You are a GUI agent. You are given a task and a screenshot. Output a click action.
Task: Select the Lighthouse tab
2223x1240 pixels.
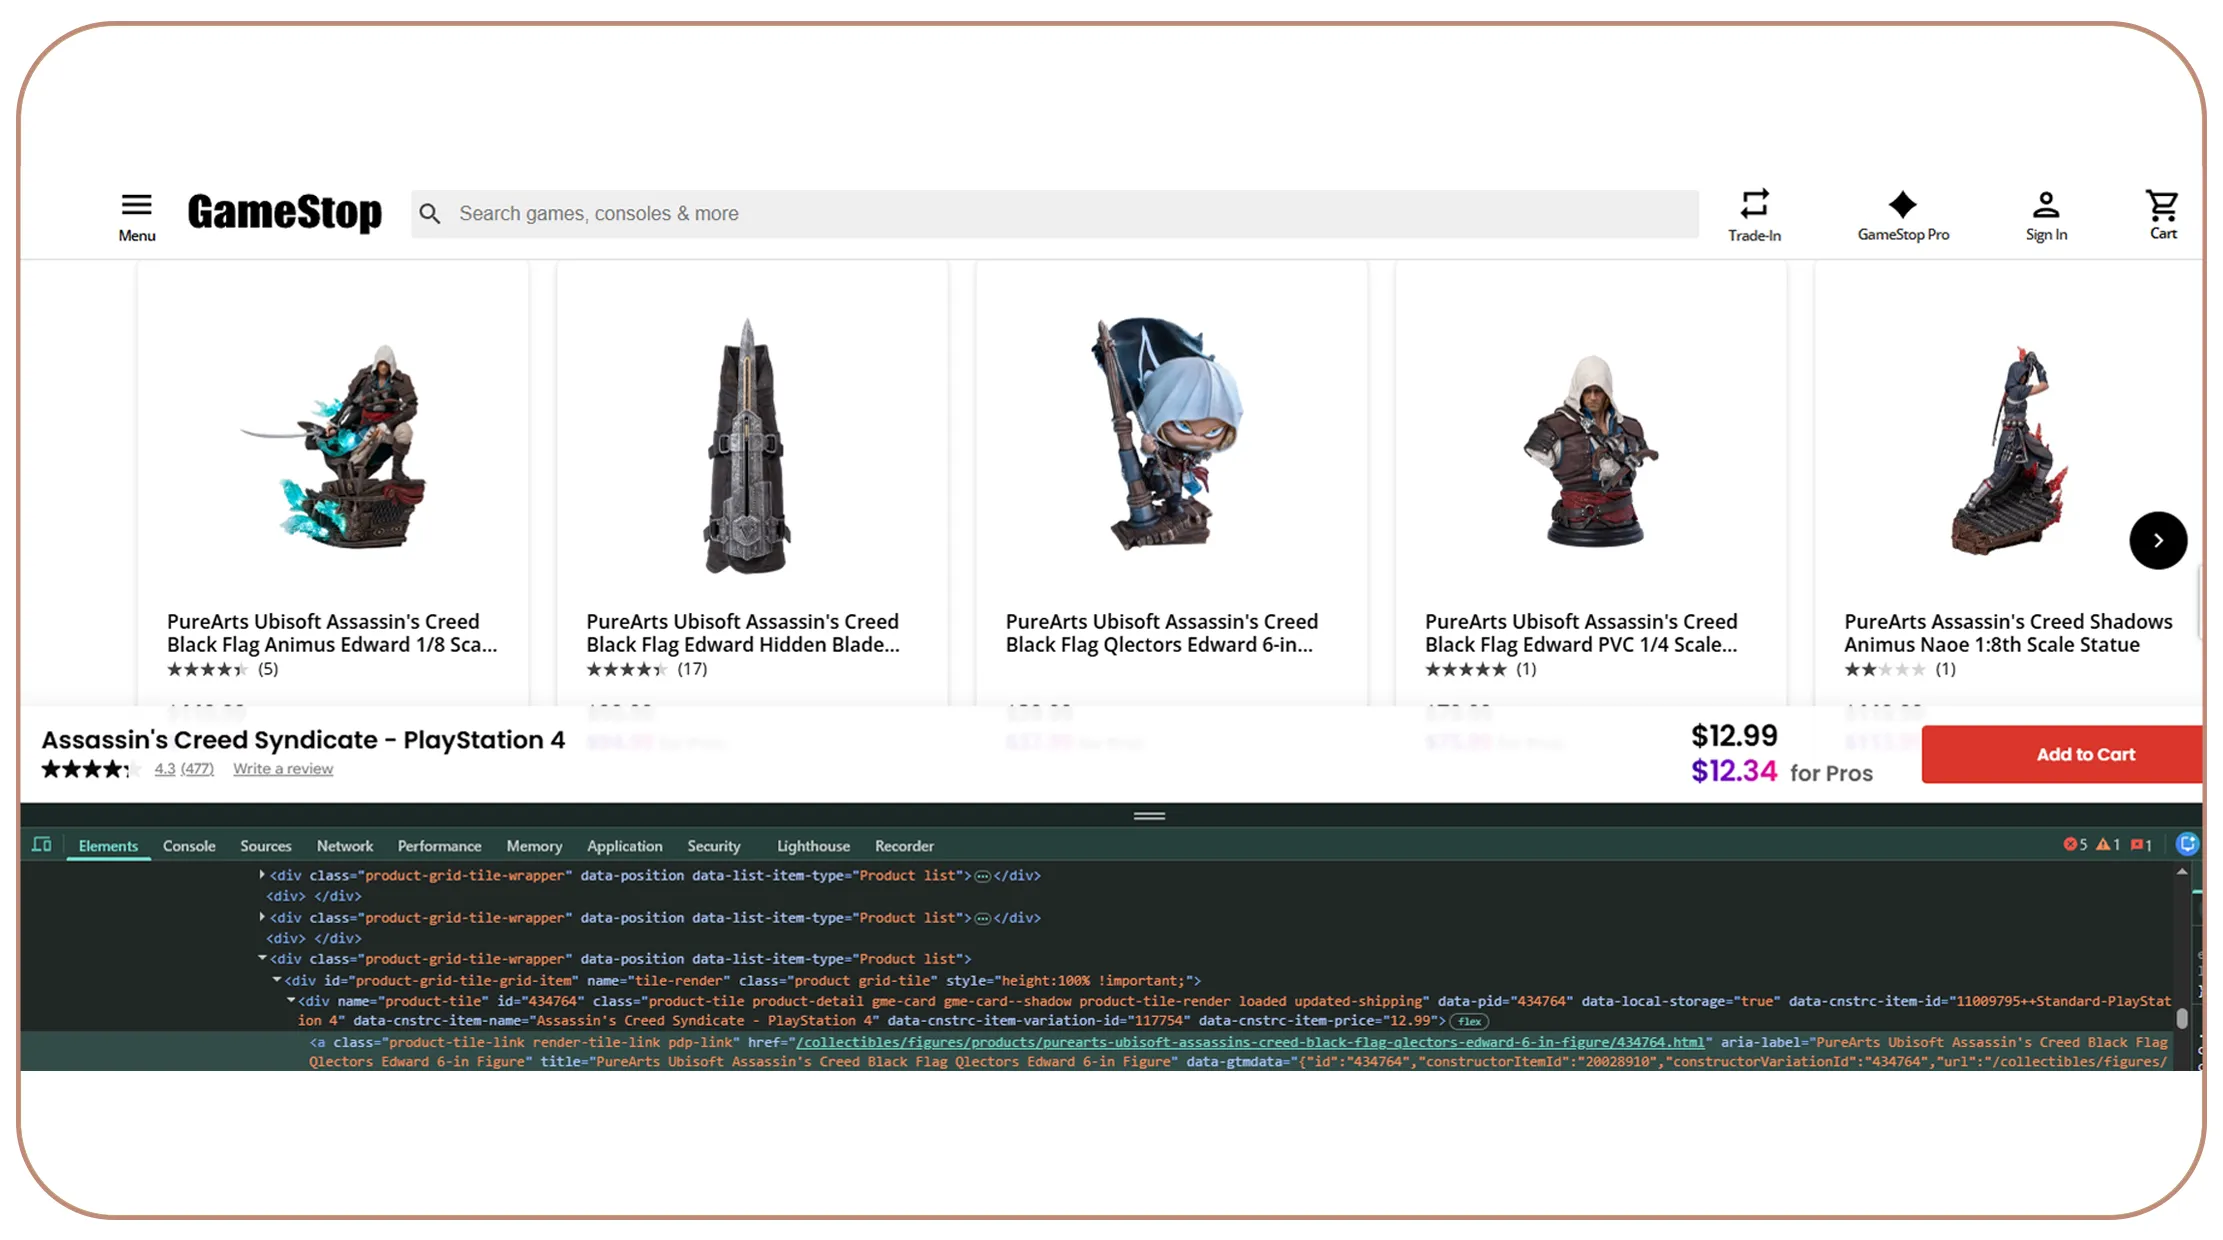[x=813, y=846]
